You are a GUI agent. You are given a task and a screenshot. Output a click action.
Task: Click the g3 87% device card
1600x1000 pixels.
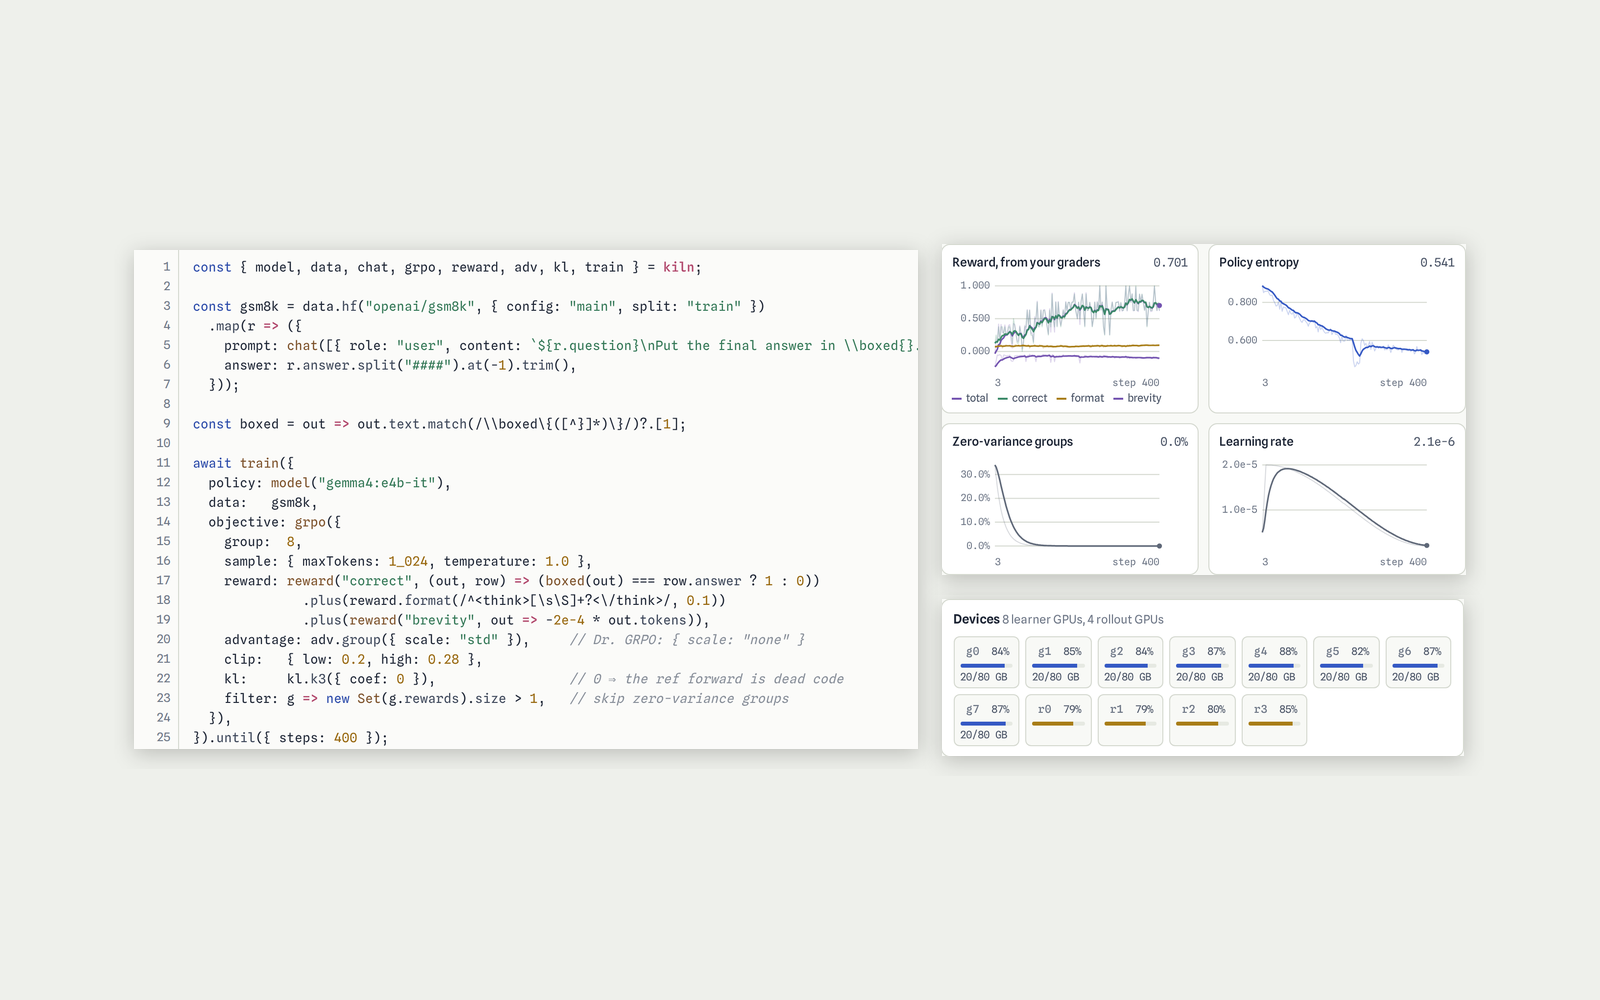1202,663
